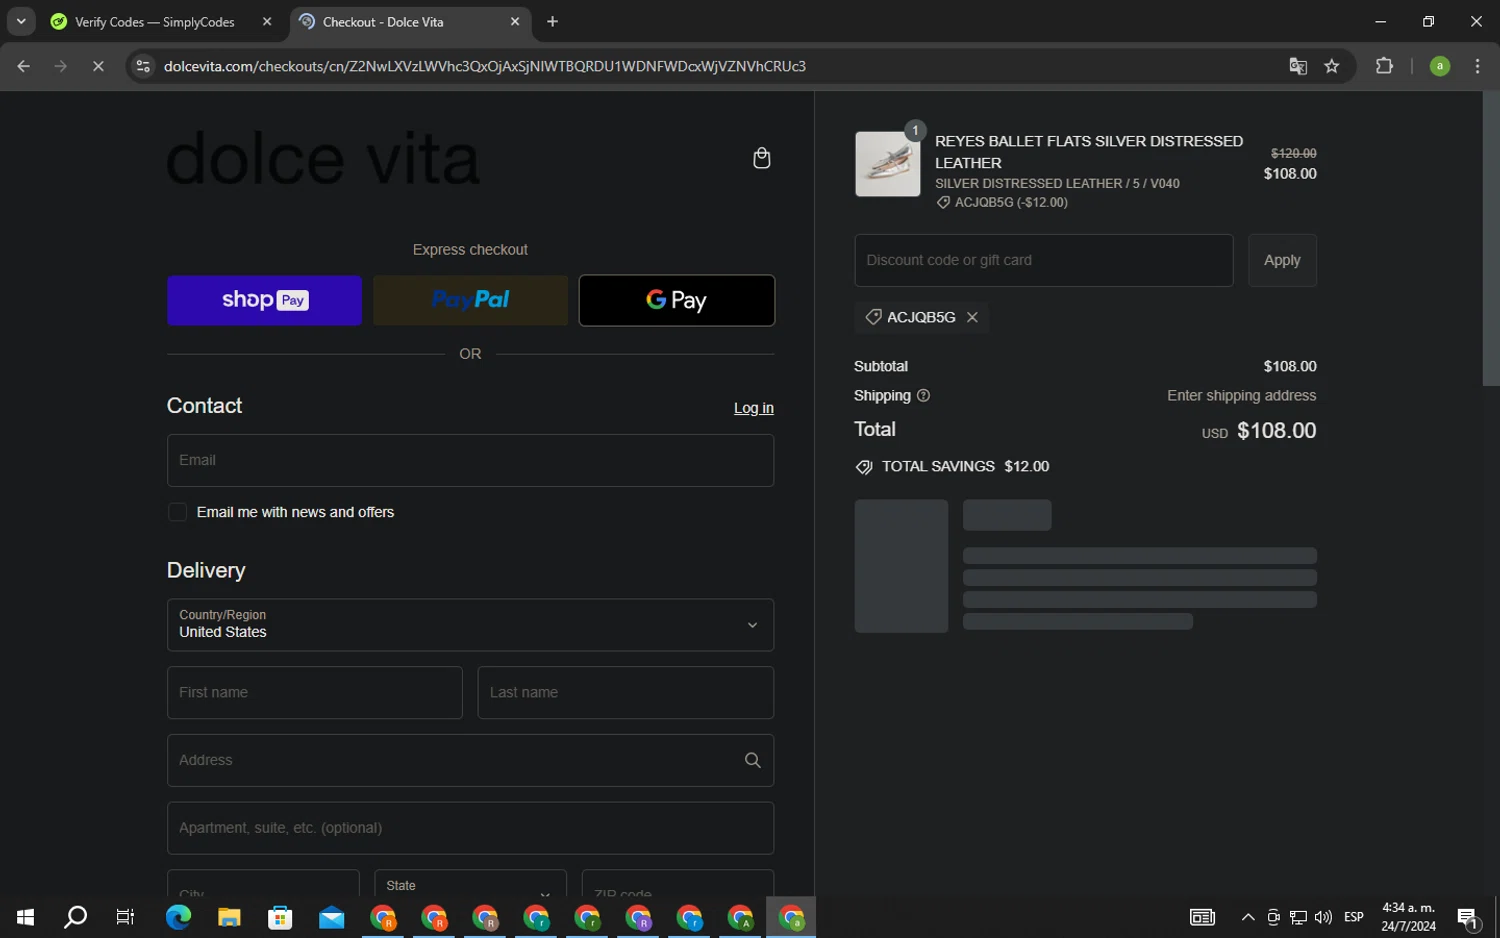
Task: Open the Mail app from the taskbar
Action: [331, 917]
